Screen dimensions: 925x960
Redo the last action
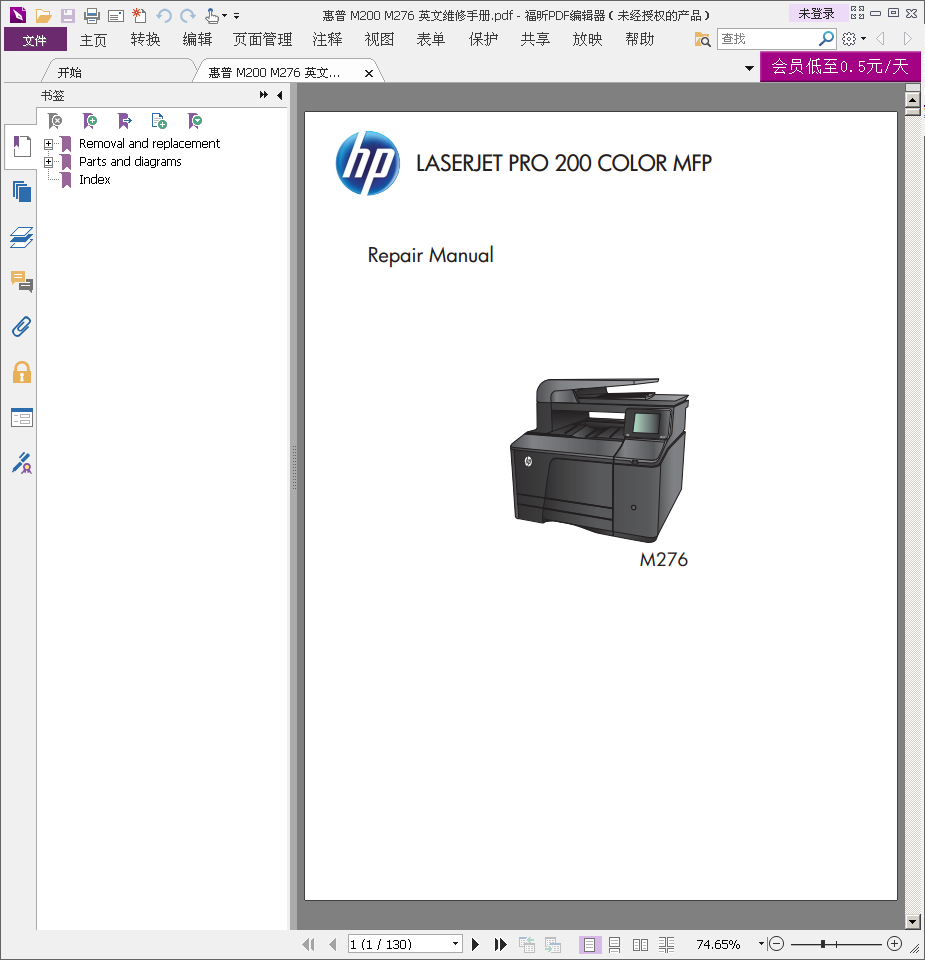pyautogui.click(x=188, y=15)
